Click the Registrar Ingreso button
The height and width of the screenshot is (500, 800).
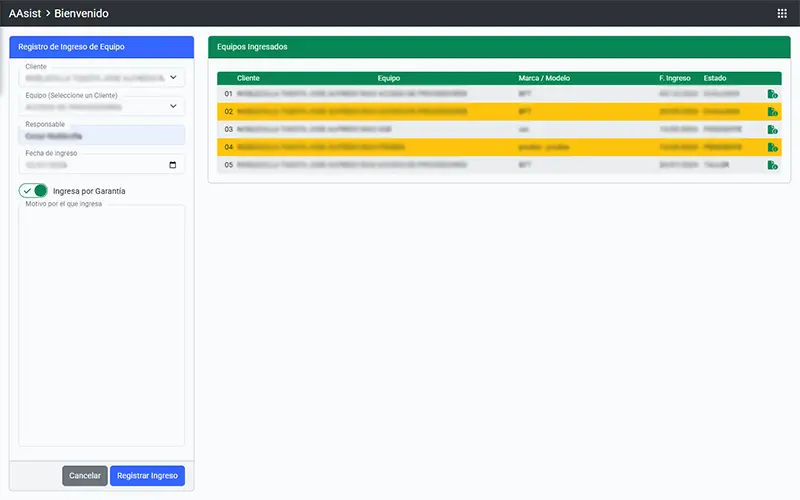[147, 476]
